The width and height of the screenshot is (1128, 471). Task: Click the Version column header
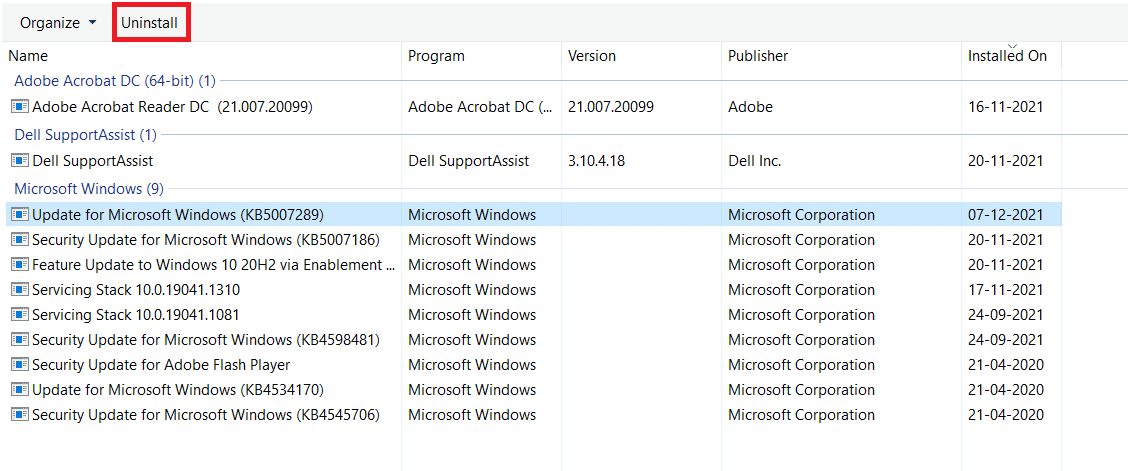591,56
